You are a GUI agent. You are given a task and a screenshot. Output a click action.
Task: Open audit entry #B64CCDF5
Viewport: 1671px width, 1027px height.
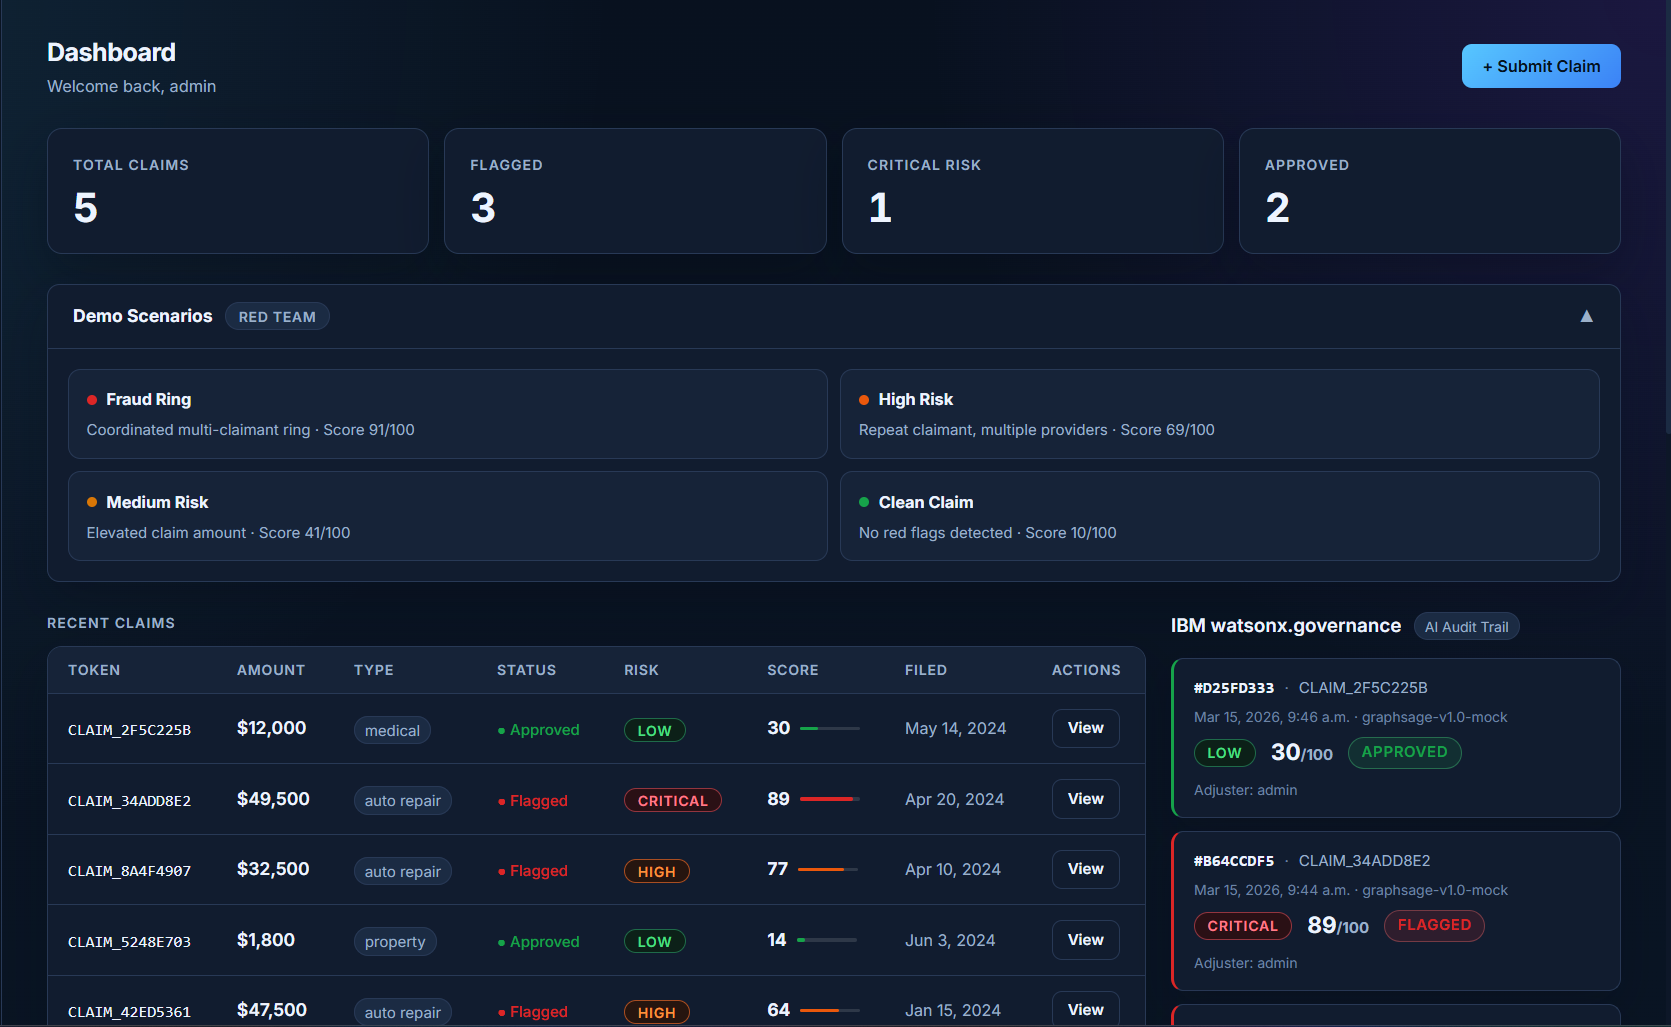(1396, 911)
